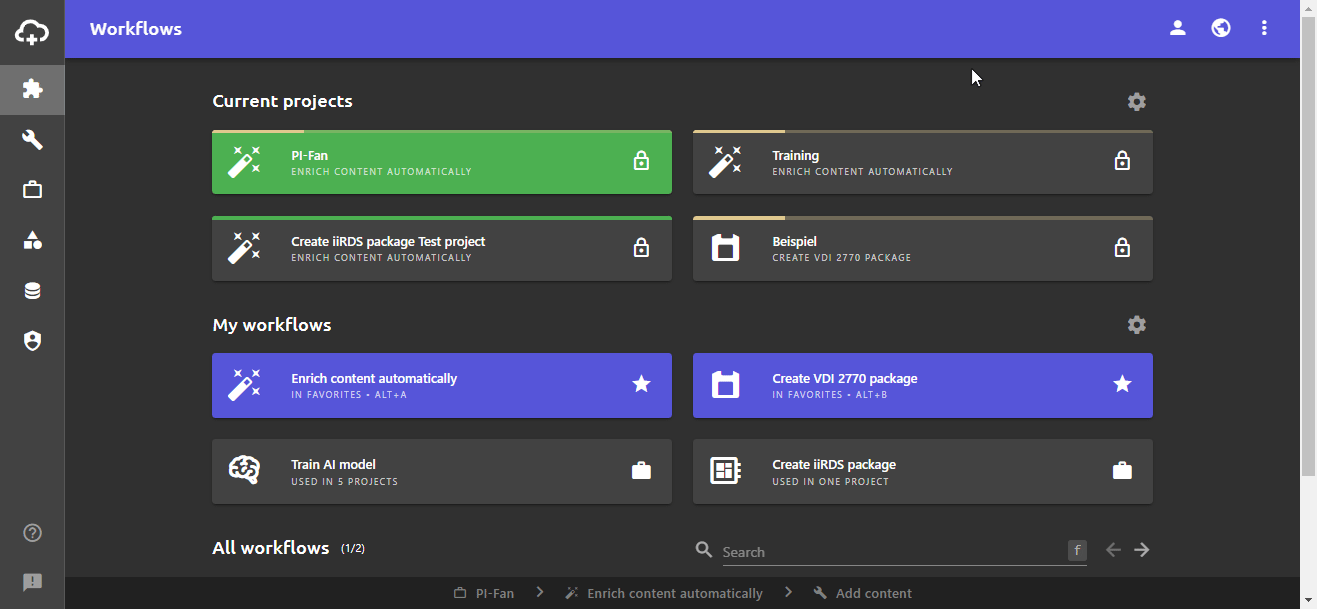The height and width of the screenshot is (609, 1317).
Task: Click the brain icon on Train AI model
Action: [245, 471]
